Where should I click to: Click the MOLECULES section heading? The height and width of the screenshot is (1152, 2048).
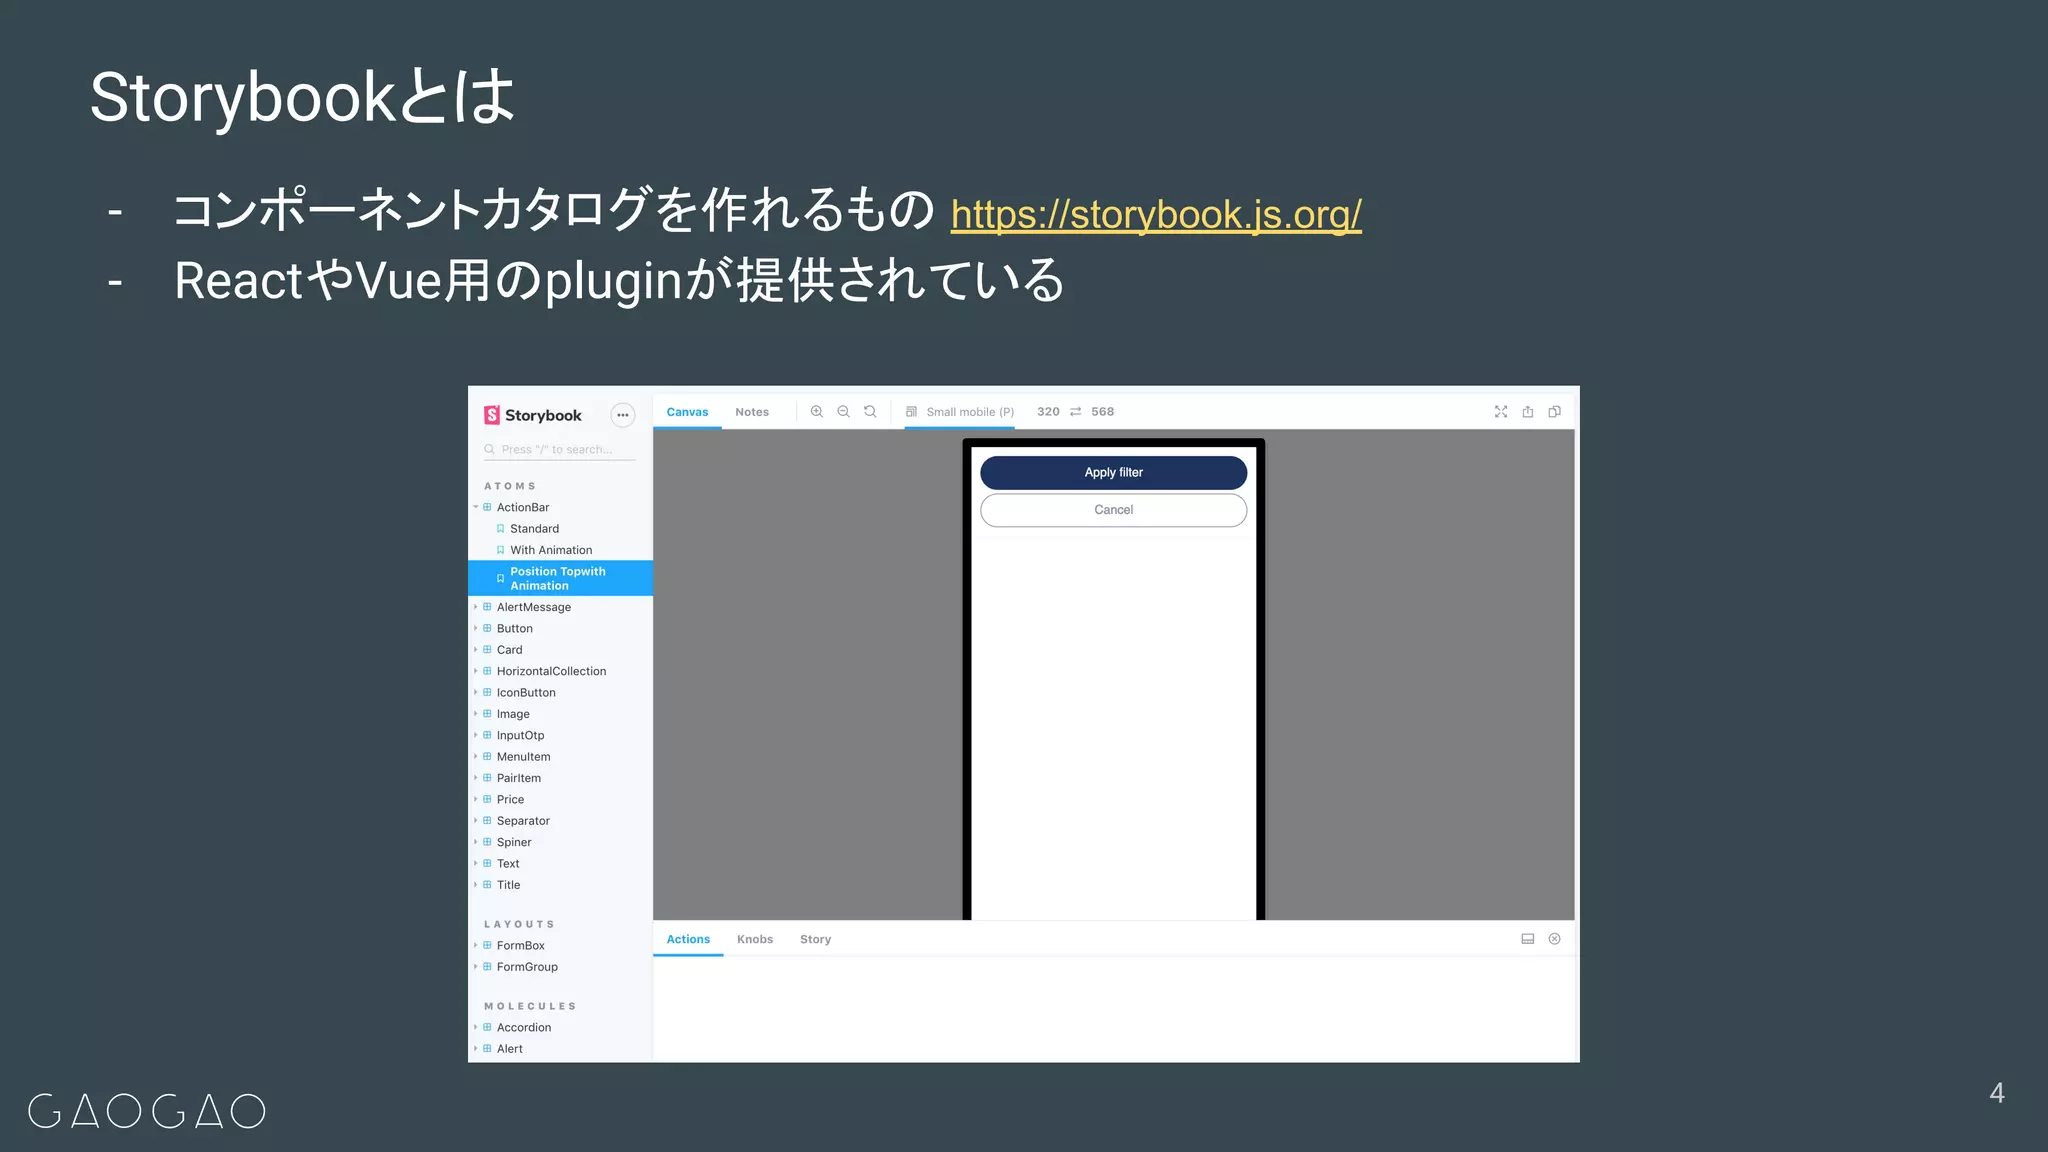530,1006
